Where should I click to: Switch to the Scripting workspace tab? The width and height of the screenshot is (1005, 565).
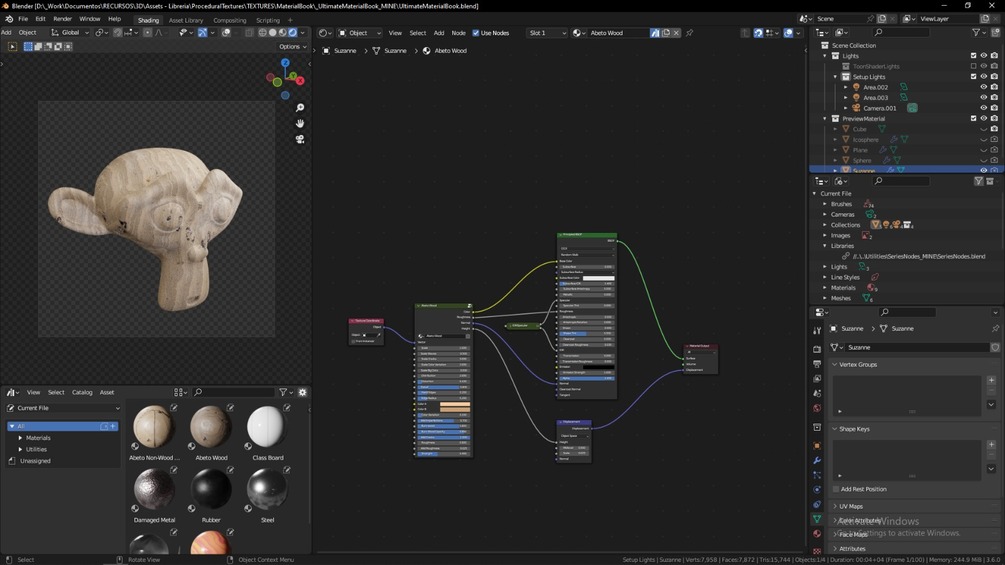point(268,20)
